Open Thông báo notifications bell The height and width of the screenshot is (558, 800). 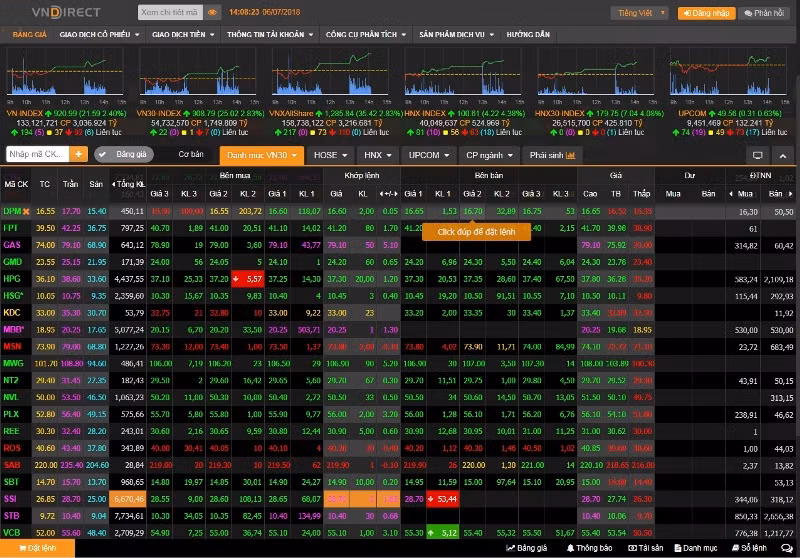tap(589, 548)
